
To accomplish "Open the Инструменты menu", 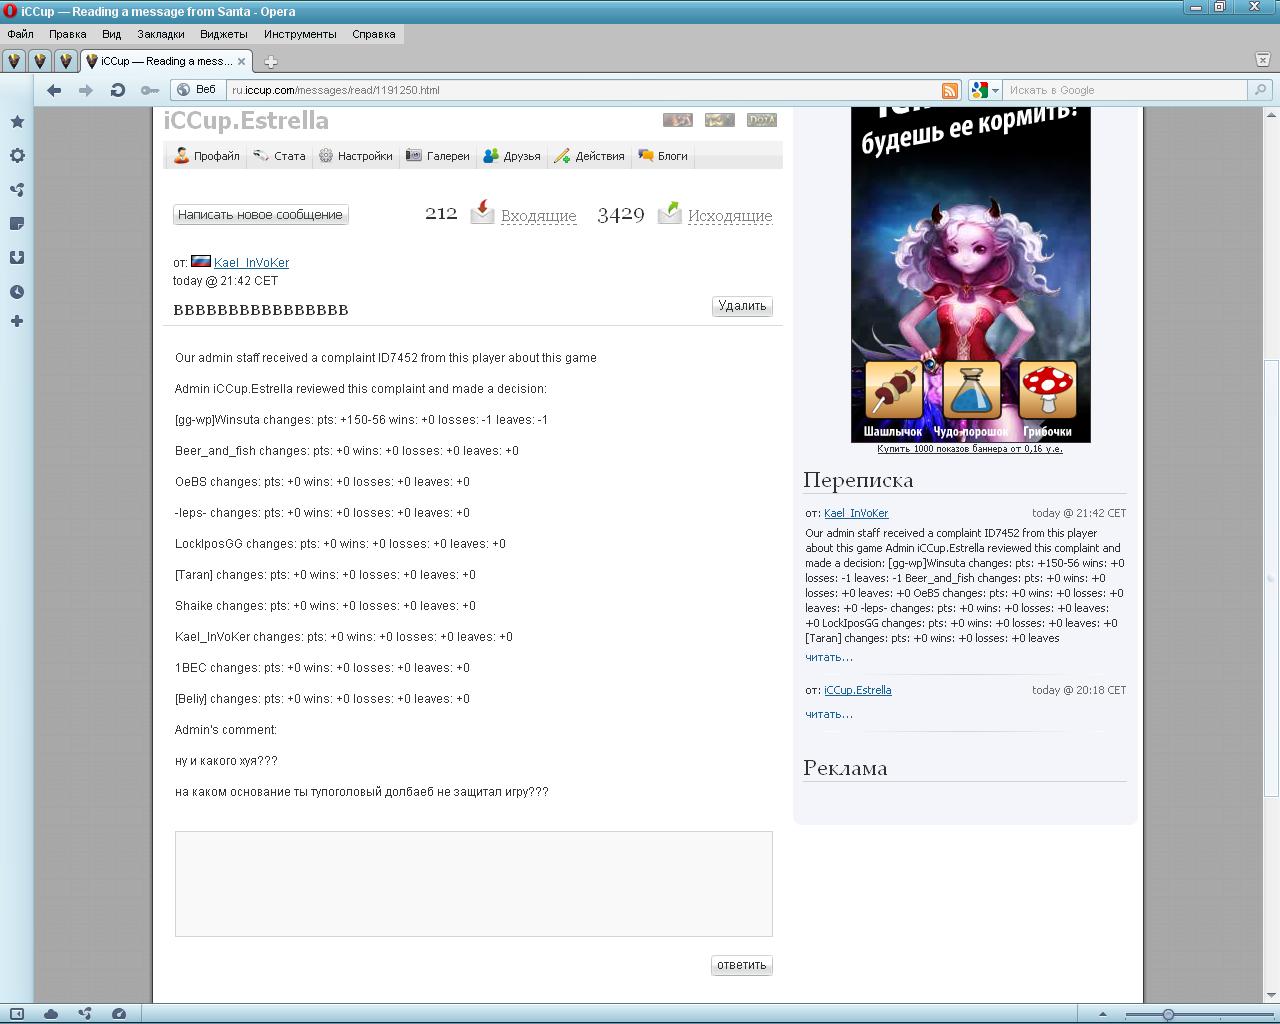I will pos(300,34).
